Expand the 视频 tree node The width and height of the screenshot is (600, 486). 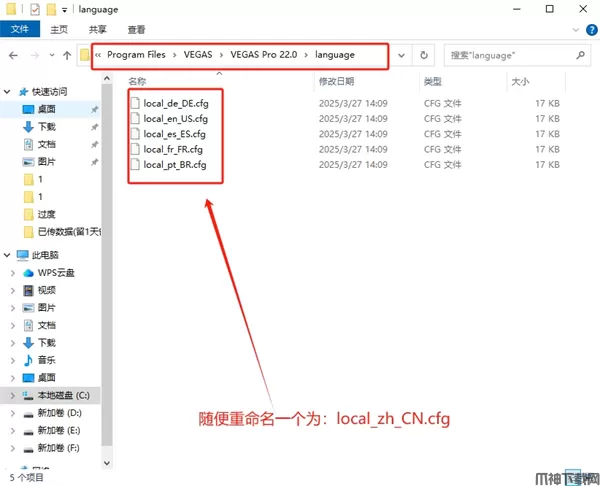click(13, 290)
